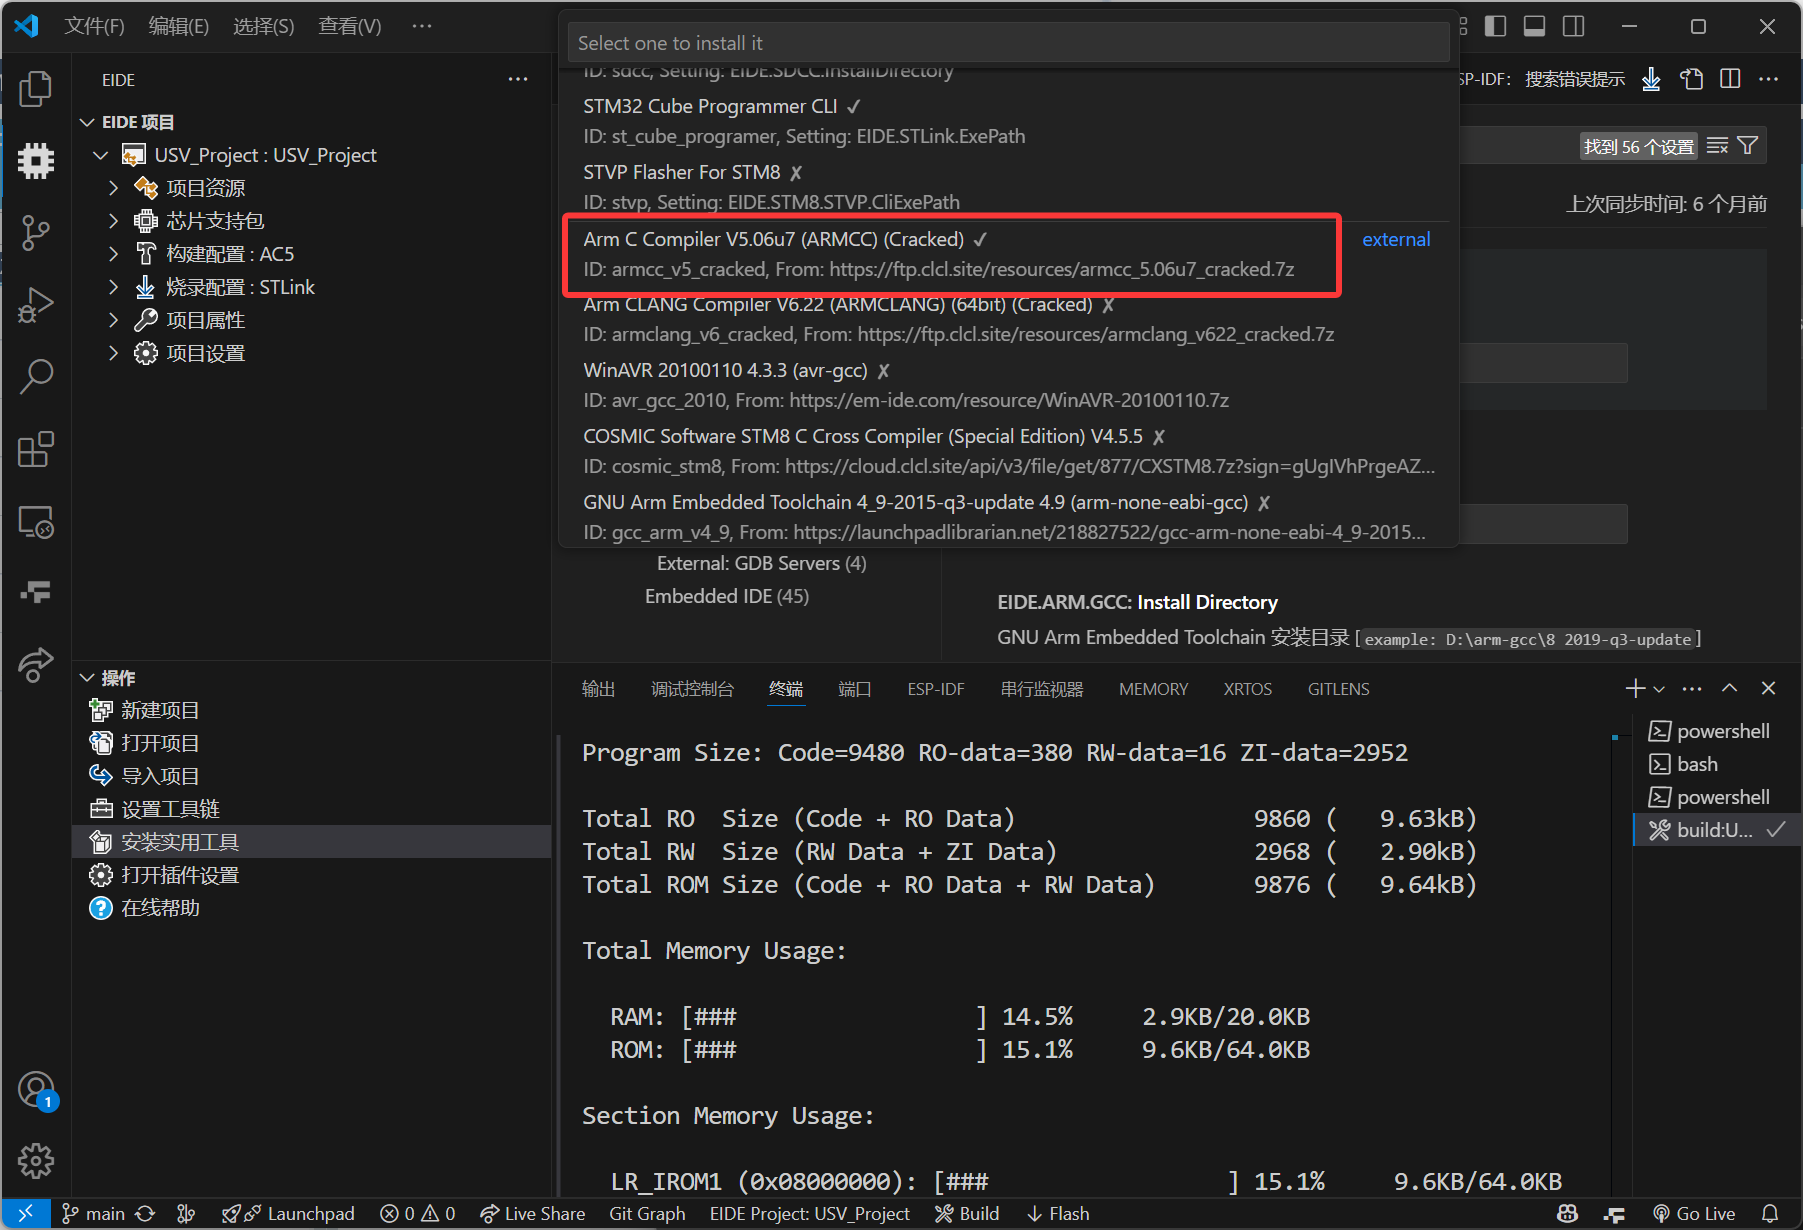The height and width of the screenshot is (1230, 1803).
Task: Open the Source Control view
Action: tap(36, 232)
